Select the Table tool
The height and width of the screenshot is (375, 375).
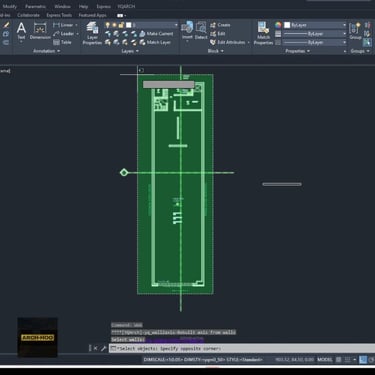coord(62,42)
